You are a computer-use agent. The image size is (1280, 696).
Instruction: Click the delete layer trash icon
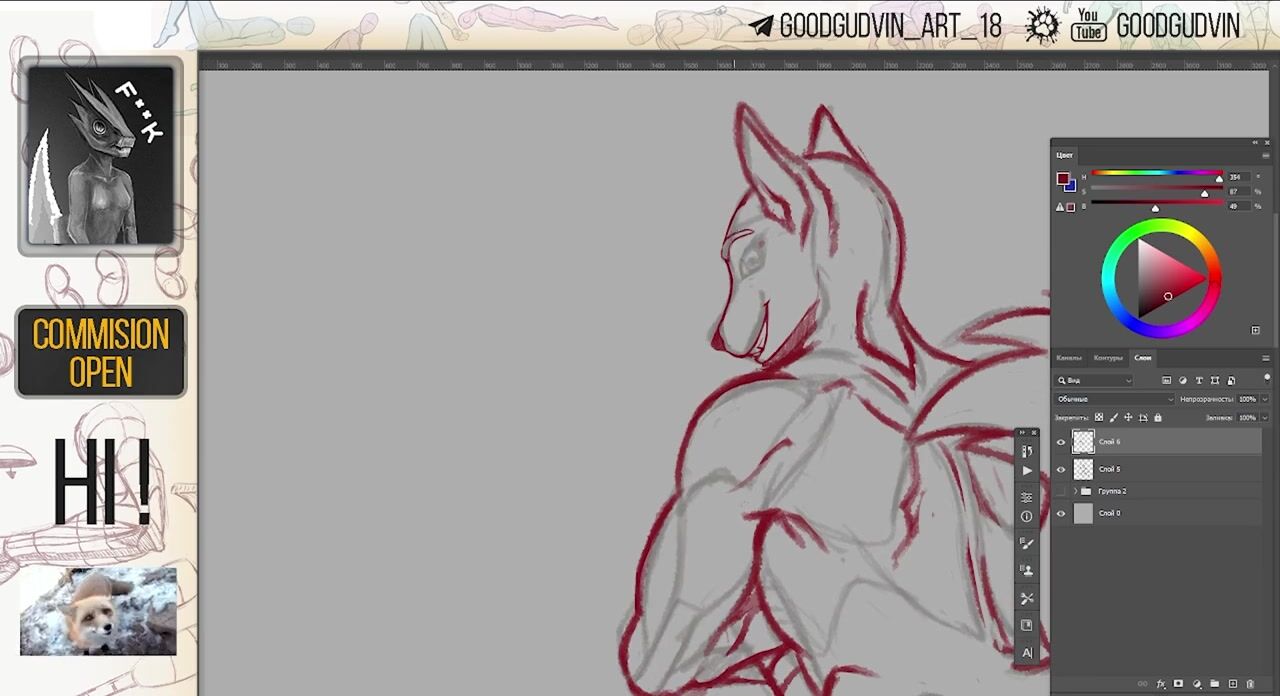click(1250, 684)
